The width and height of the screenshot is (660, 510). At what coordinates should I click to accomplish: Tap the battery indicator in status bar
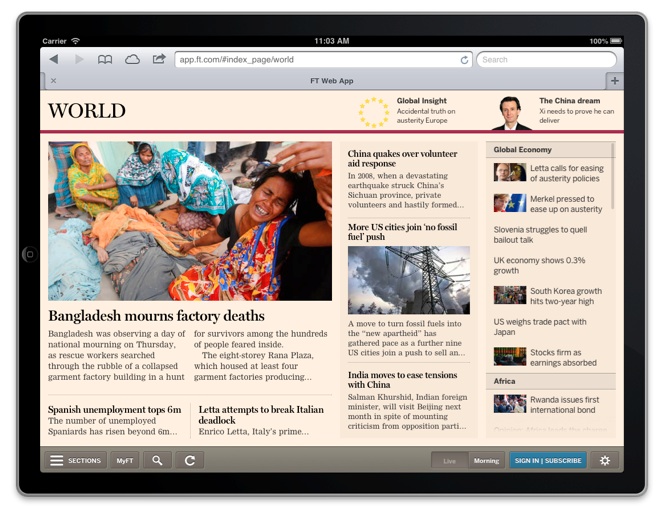point(616,41)
